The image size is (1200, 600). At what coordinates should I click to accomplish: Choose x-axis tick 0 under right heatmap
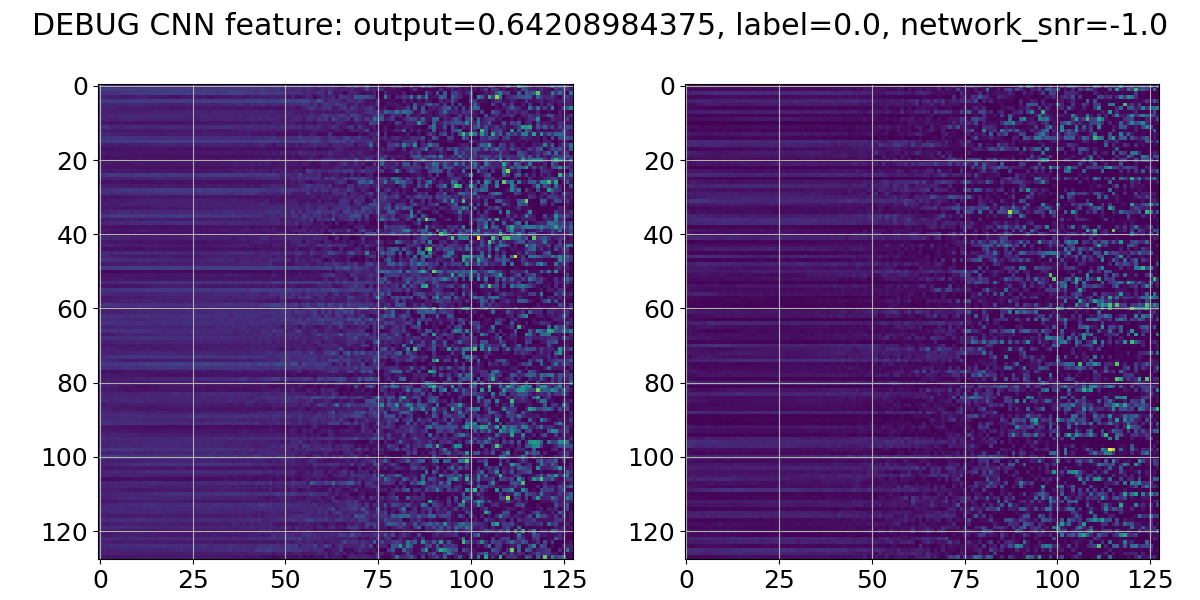(687, 579)
